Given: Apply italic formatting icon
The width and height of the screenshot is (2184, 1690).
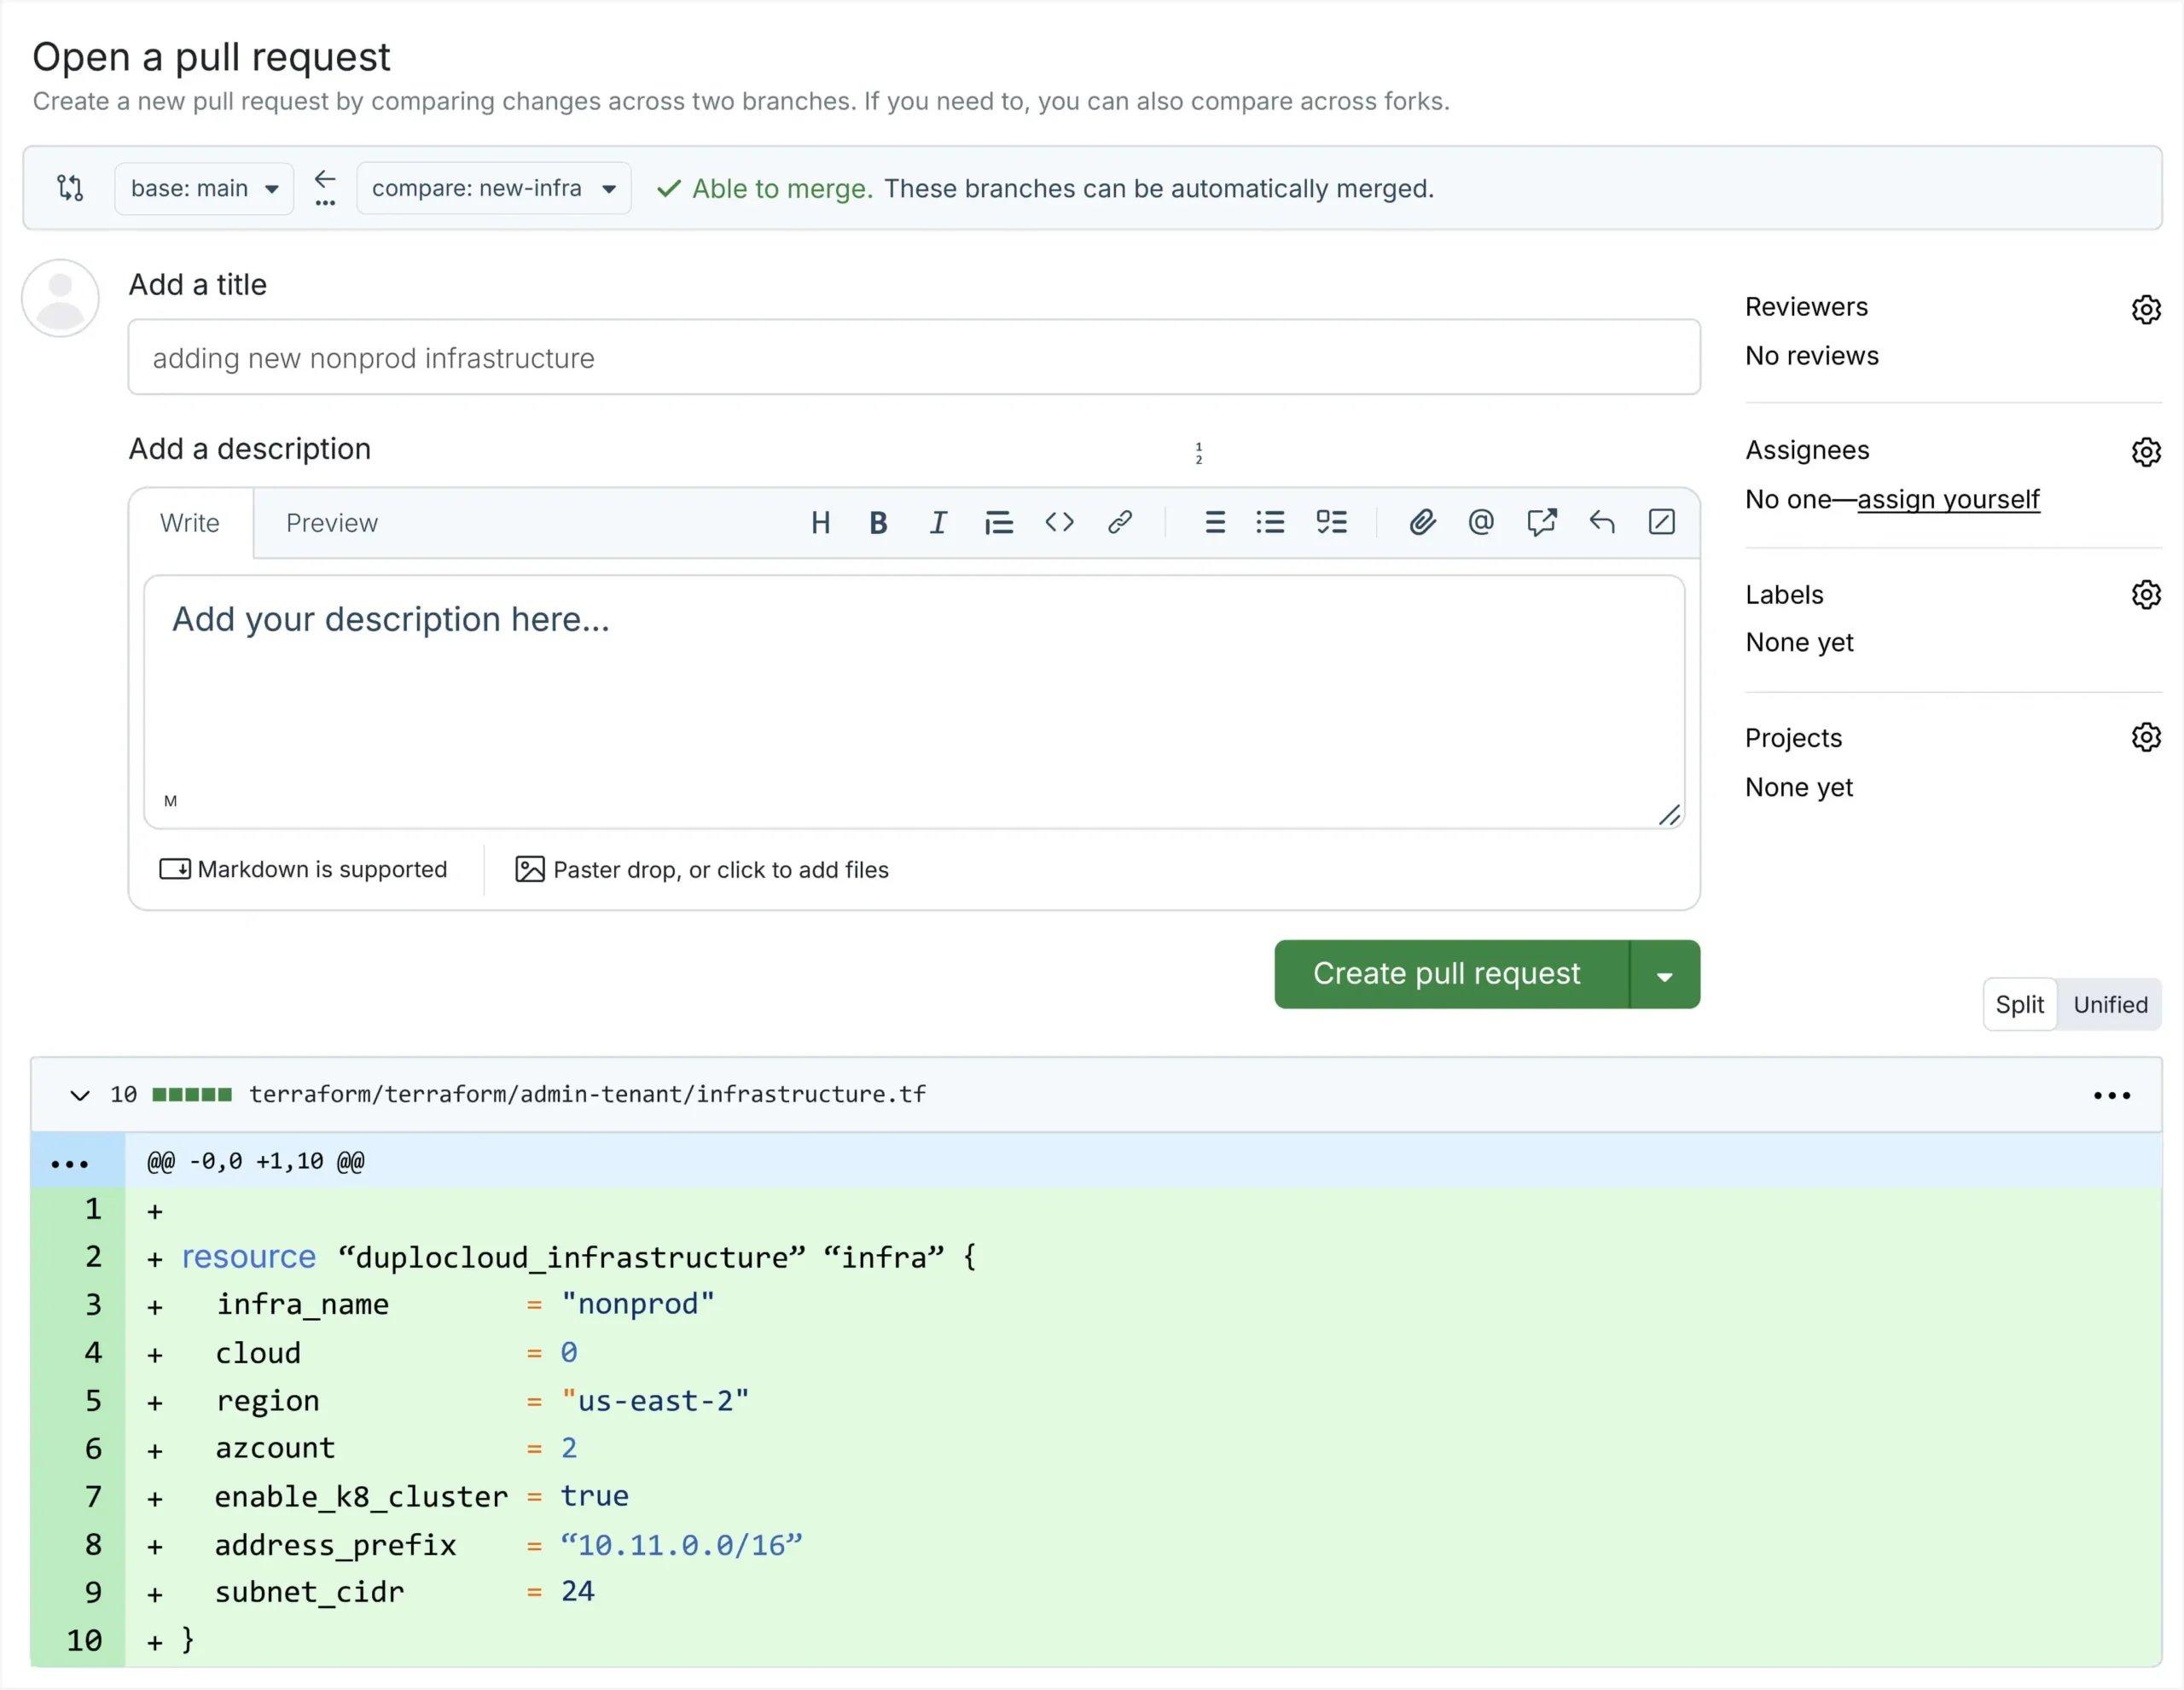Looking at the screenshot, I should (x=937, y=523).
